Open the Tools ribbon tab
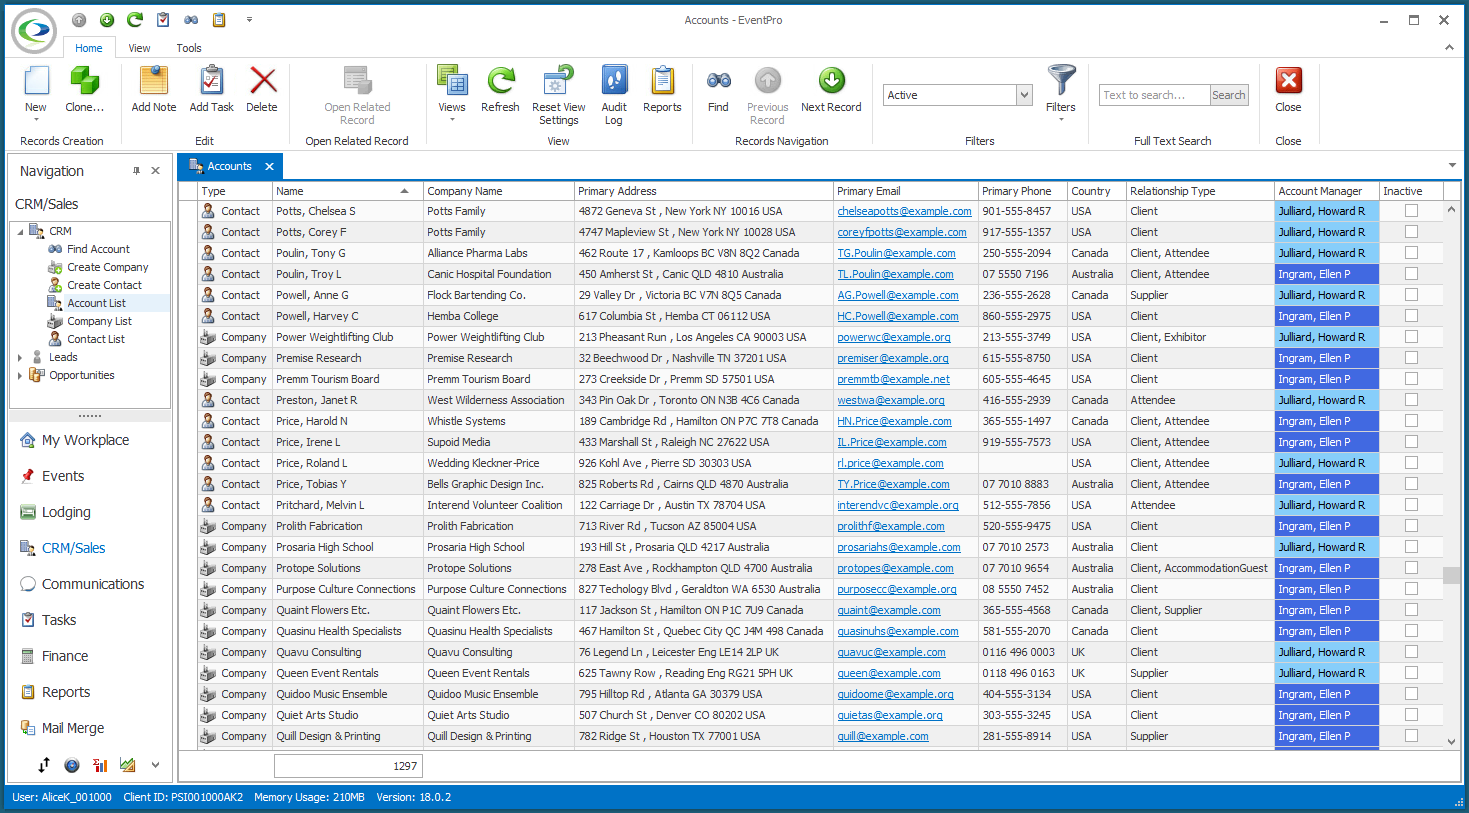 [189, 48]
